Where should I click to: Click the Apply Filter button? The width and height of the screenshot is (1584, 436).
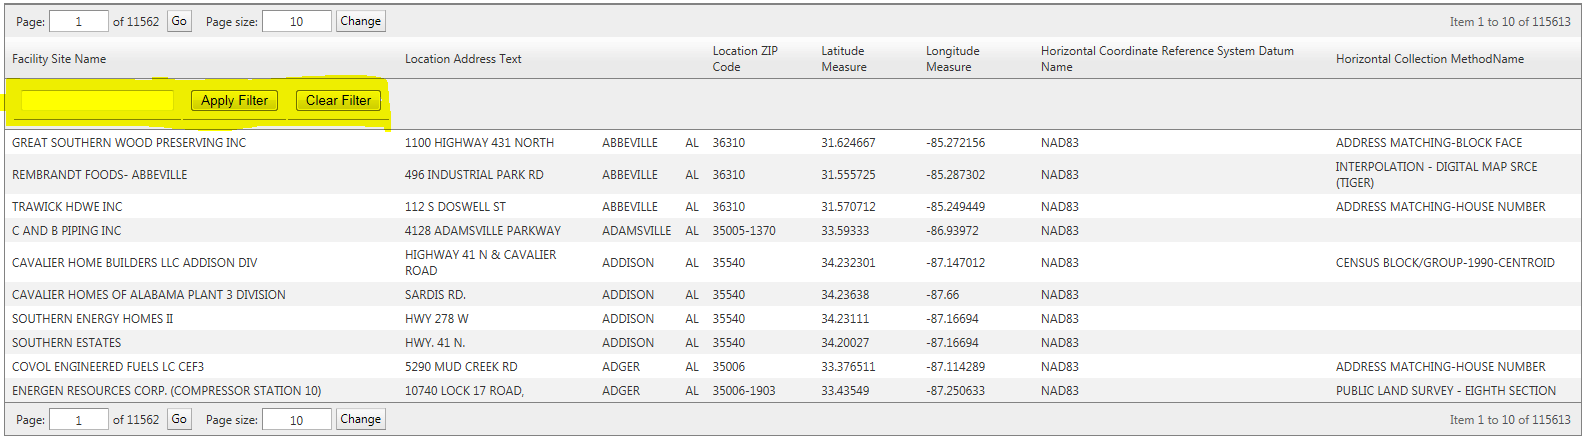click(x=234, y=100)
